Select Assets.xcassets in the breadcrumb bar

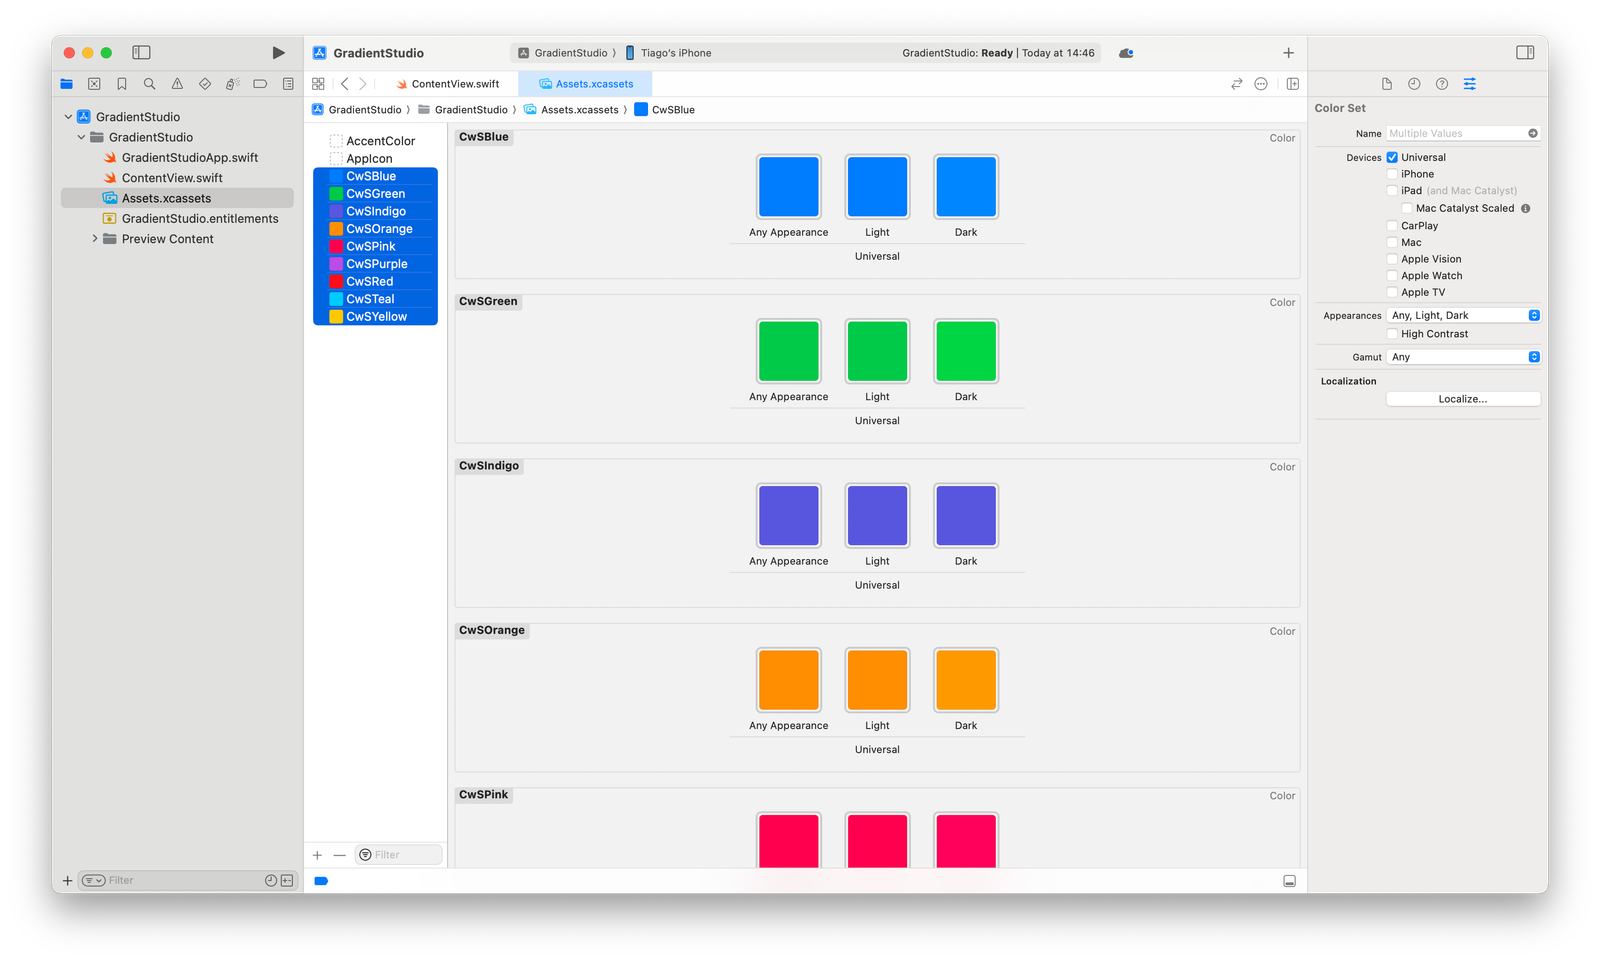tap(580, 109)
